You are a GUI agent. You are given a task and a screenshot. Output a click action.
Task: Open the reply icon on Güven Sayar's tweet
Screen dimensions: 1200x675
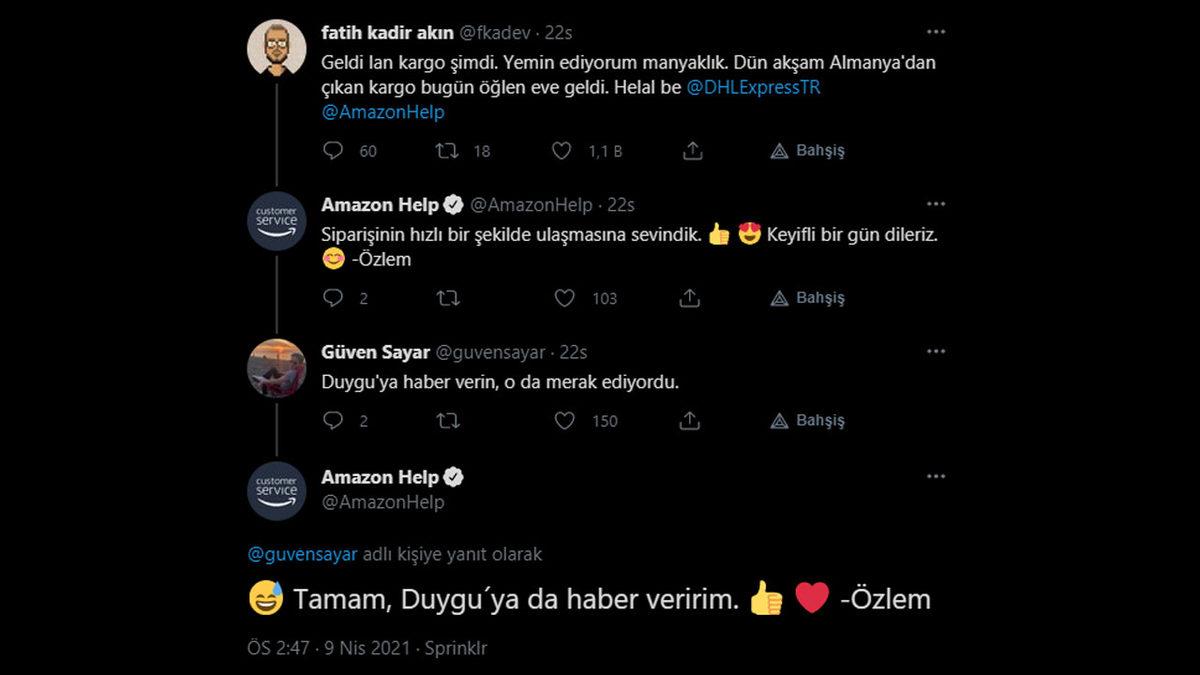(331, 420)
